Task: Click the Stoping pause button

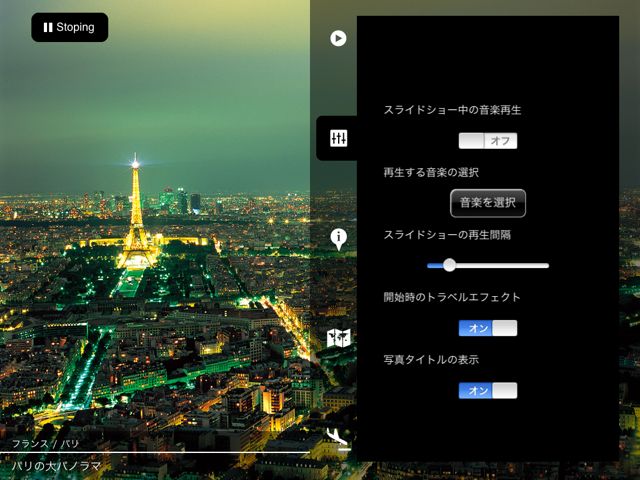Action: (70, 27)
